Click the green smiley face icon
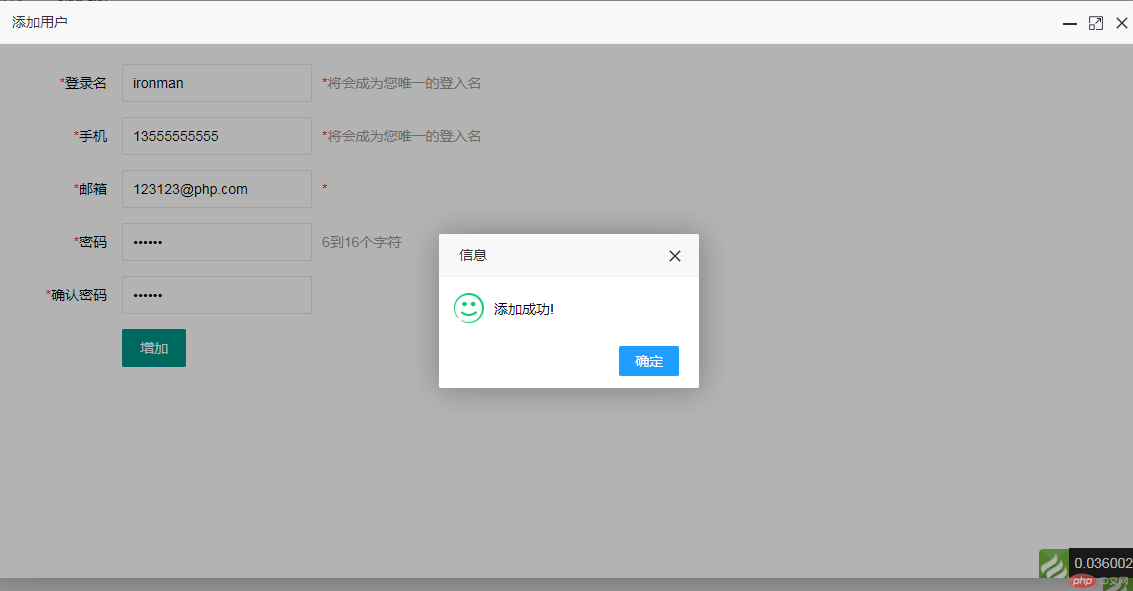1133x591 pixels. (469, 309)
